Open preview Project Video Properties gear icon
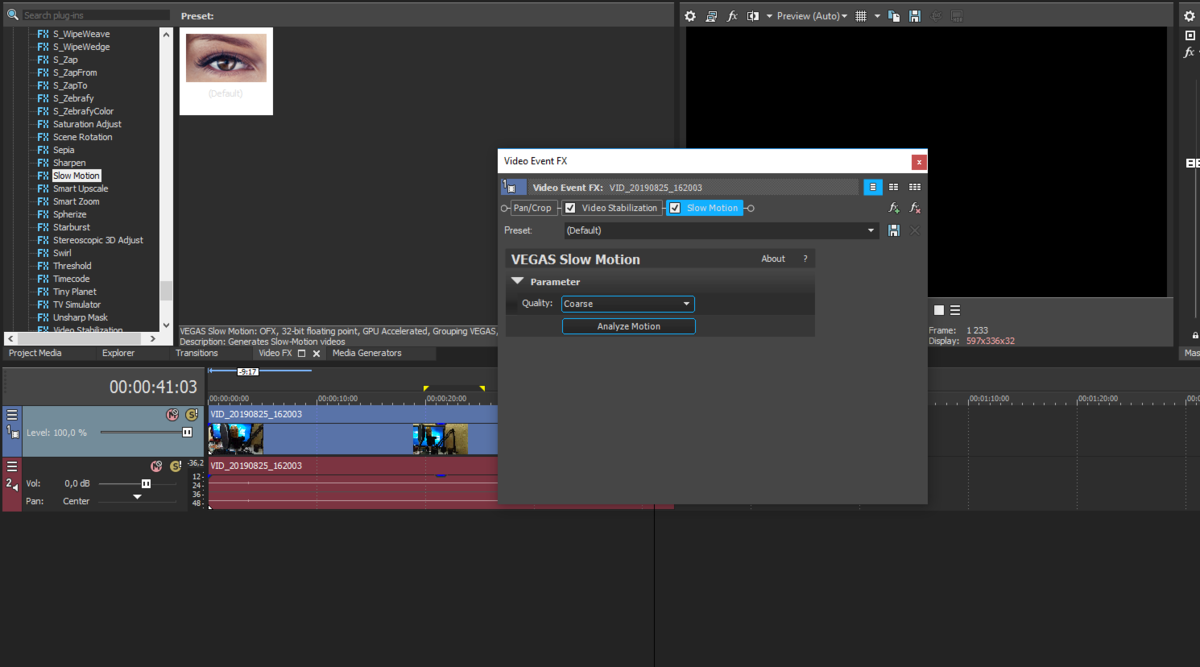Viewport: 1200px width, 667px height. (690, 16)
